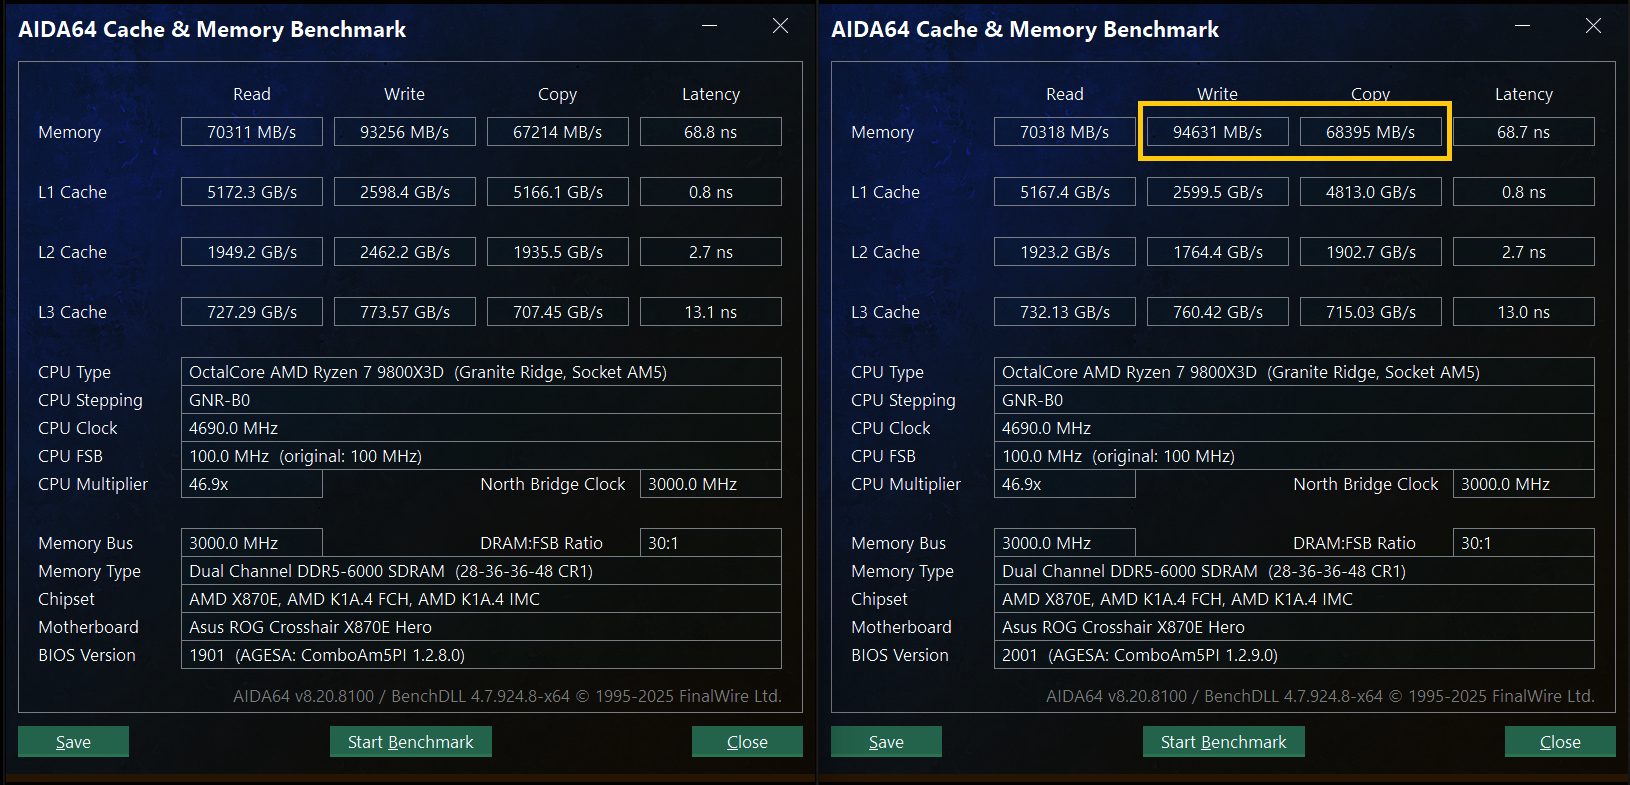
Task: Click L1 Cache Write value 2598.4 GB/s
Action: (405, 192)
